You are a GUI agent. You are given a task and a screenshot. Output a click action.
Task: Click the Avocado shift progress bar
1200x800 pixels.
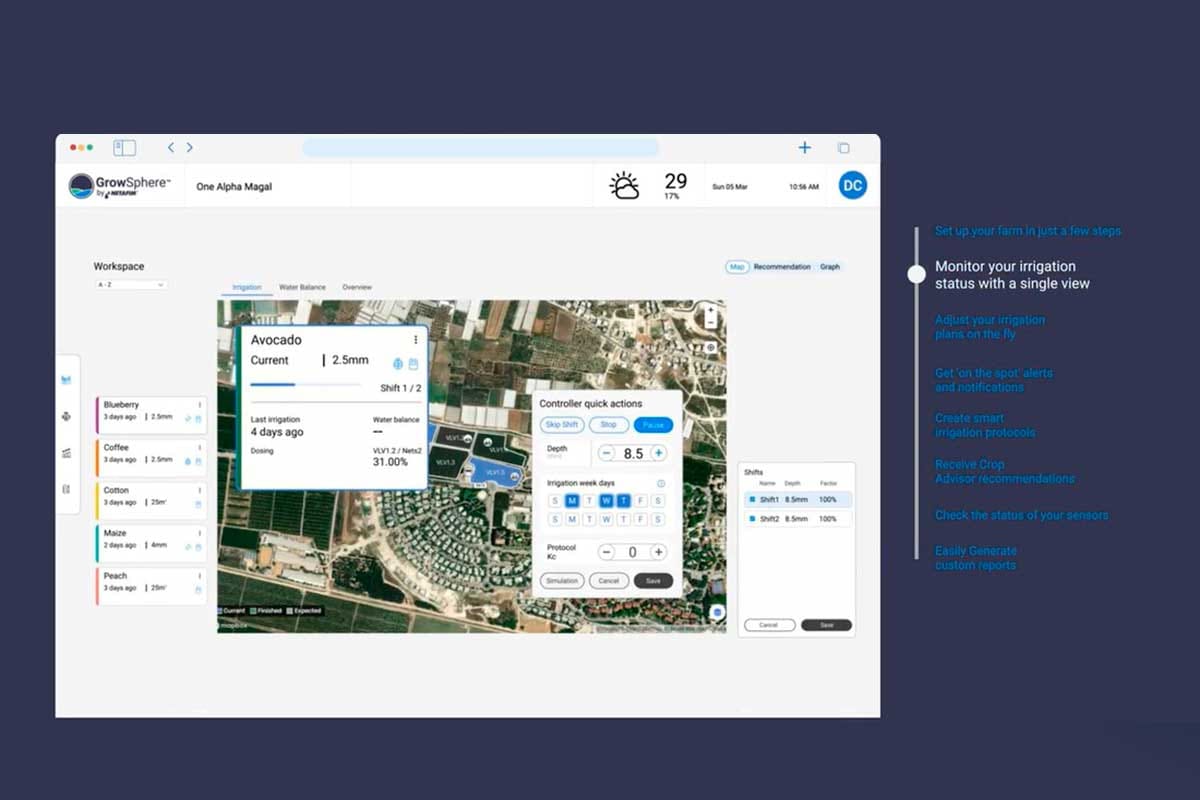tap(305, 384)
